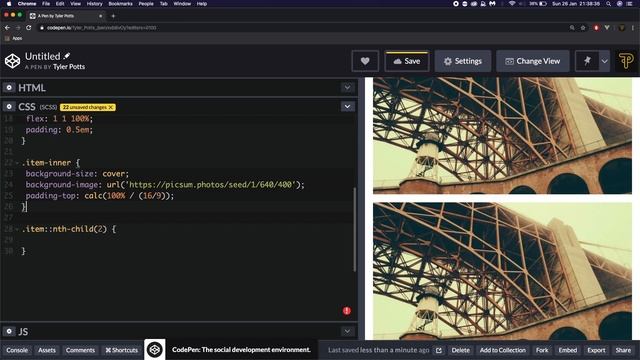Place cursor on the padding-top calc line
This screenshot has width=640, height=360.
100,196
